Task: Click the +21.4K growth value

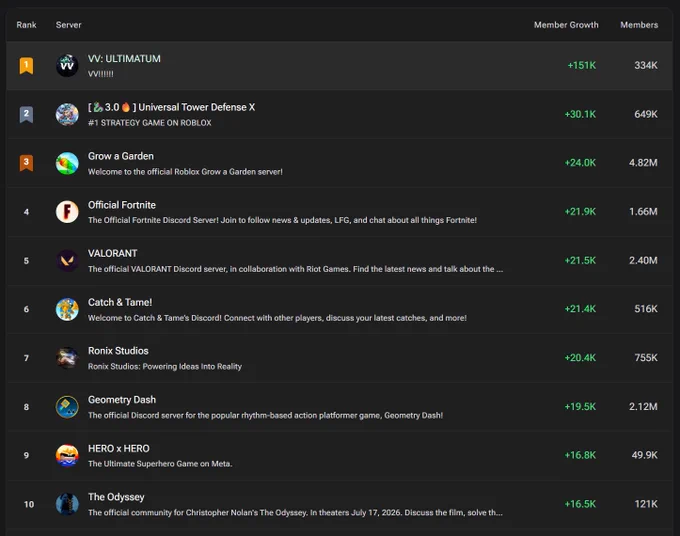Action: coord(580,309)
